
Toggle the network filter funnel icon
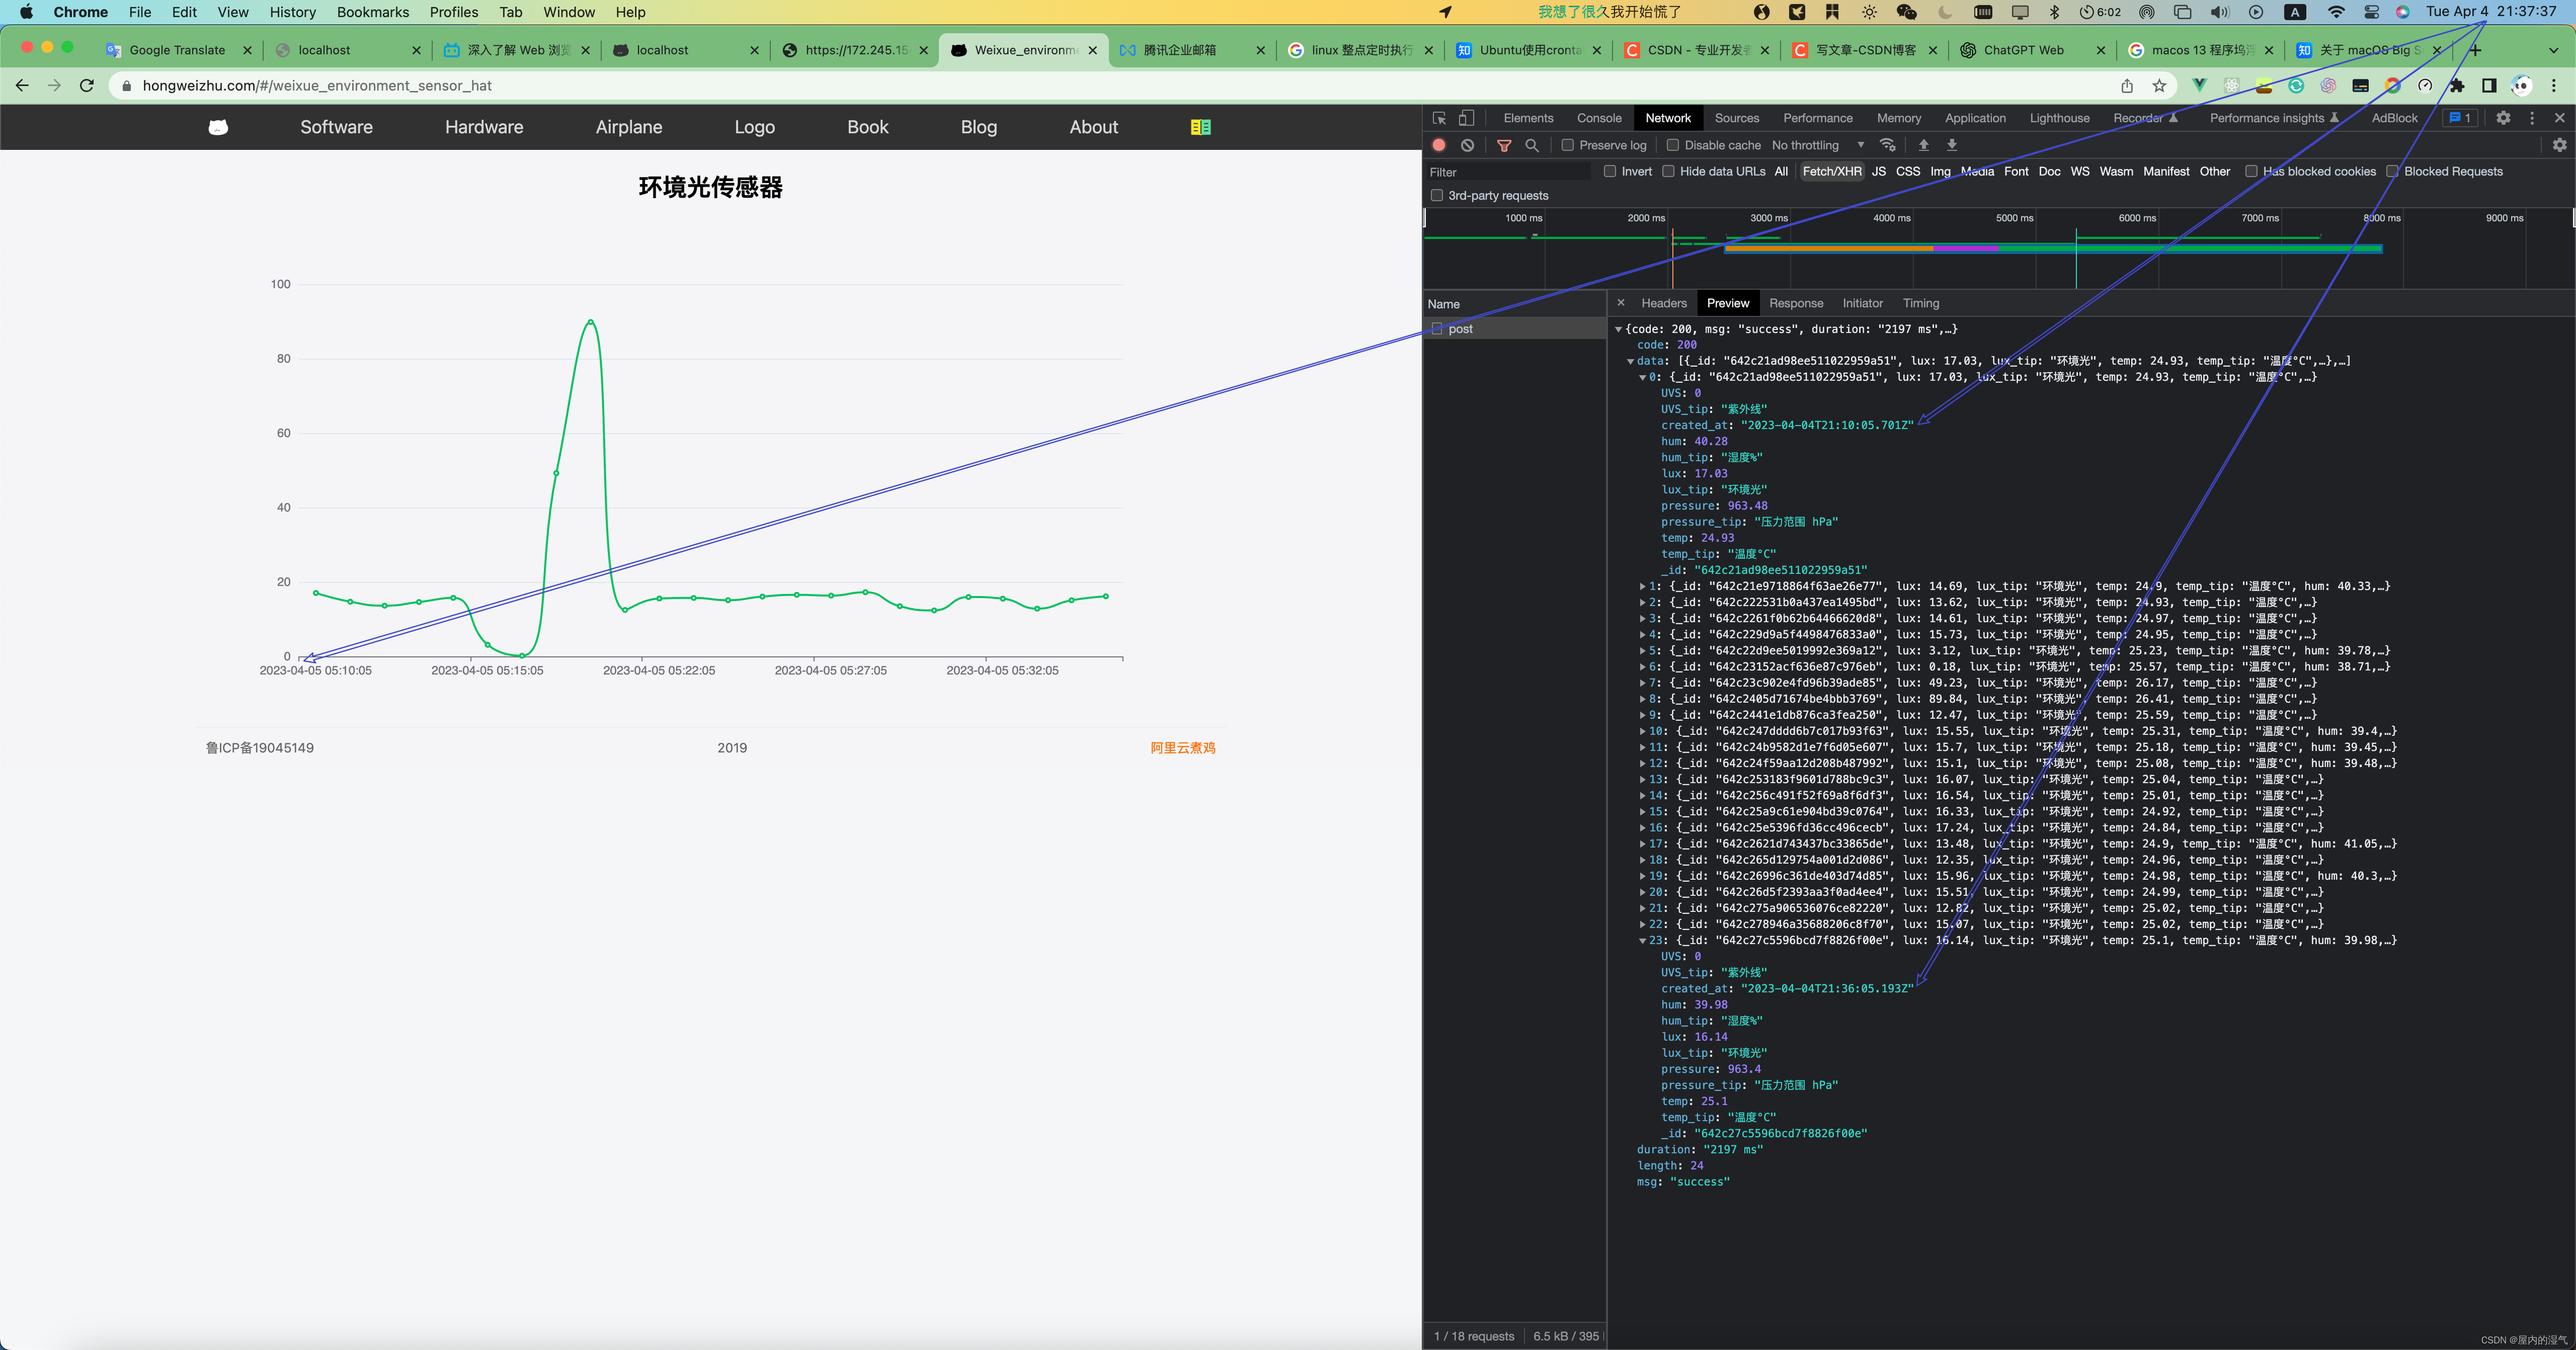1504,145
